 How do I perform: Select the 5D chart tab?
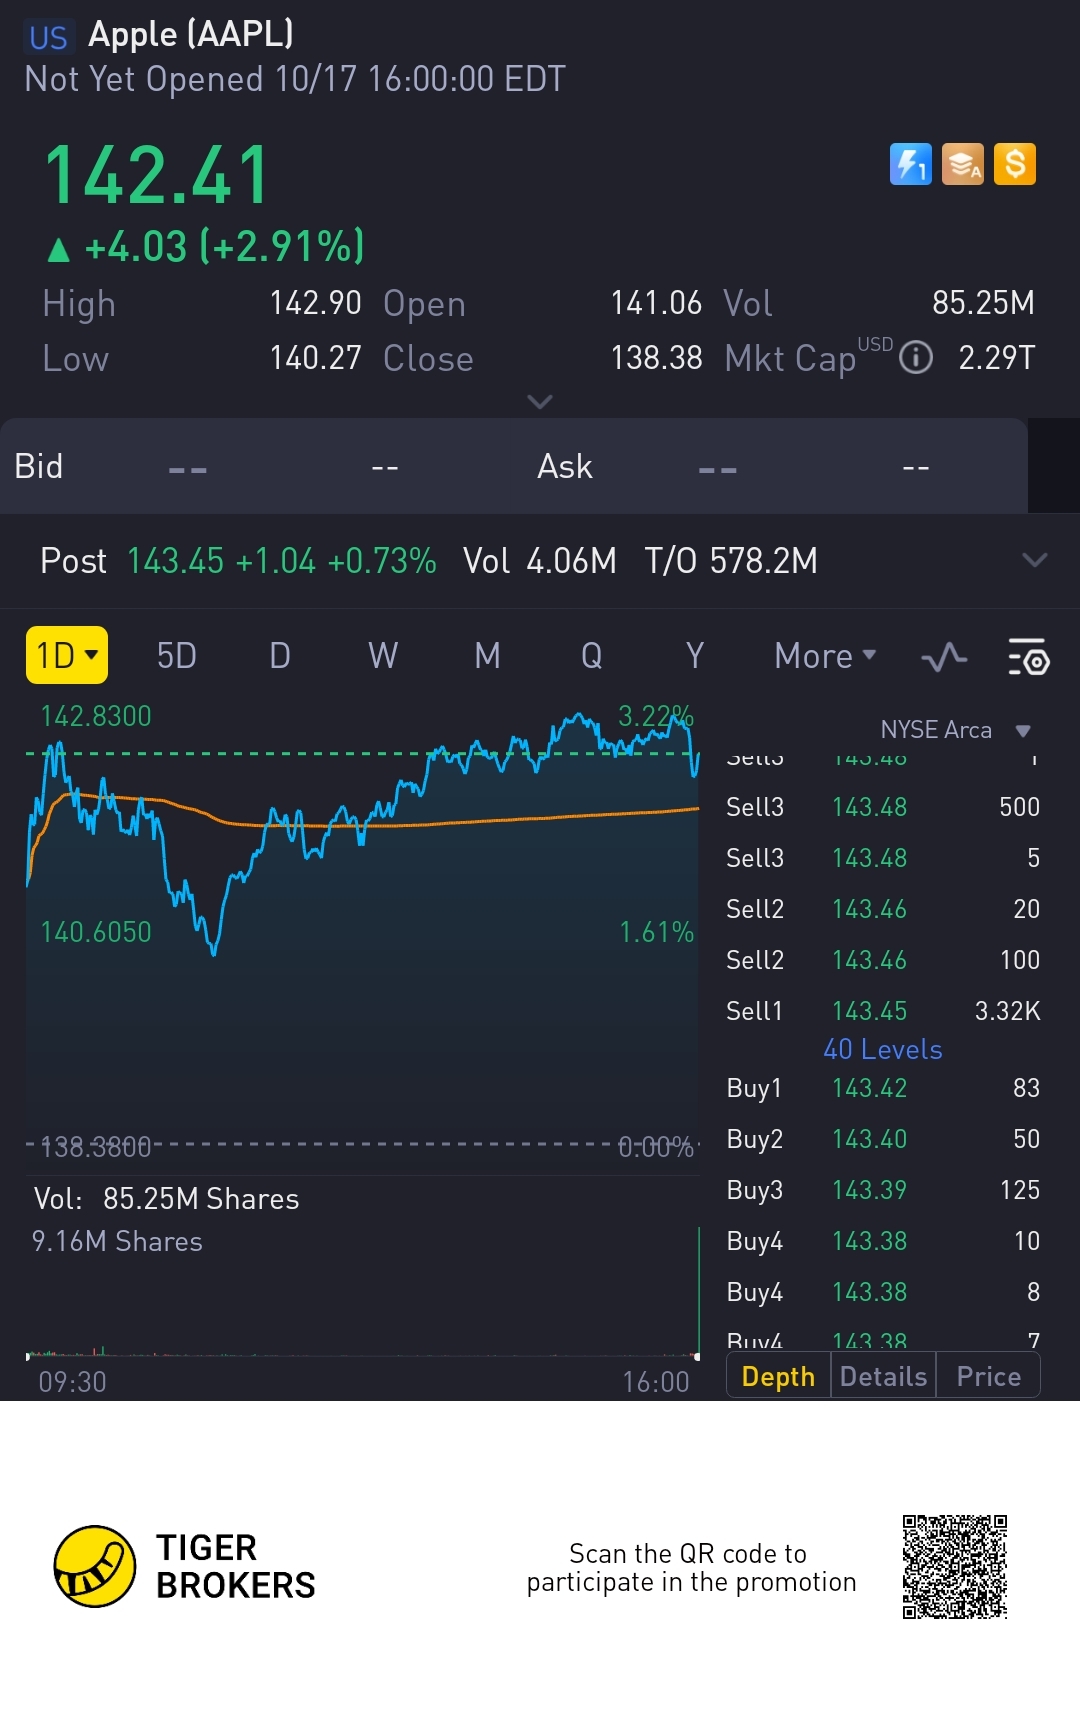[x=177, y=656]
